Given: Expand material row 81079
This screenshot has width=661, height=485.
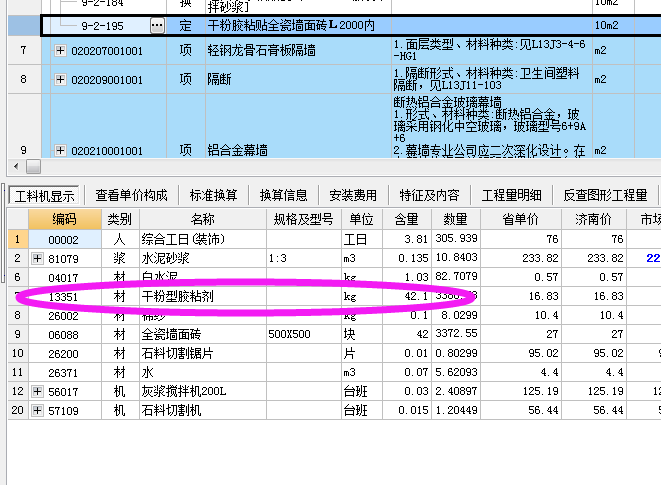Looking at the screenshot, I should [37, 258].
